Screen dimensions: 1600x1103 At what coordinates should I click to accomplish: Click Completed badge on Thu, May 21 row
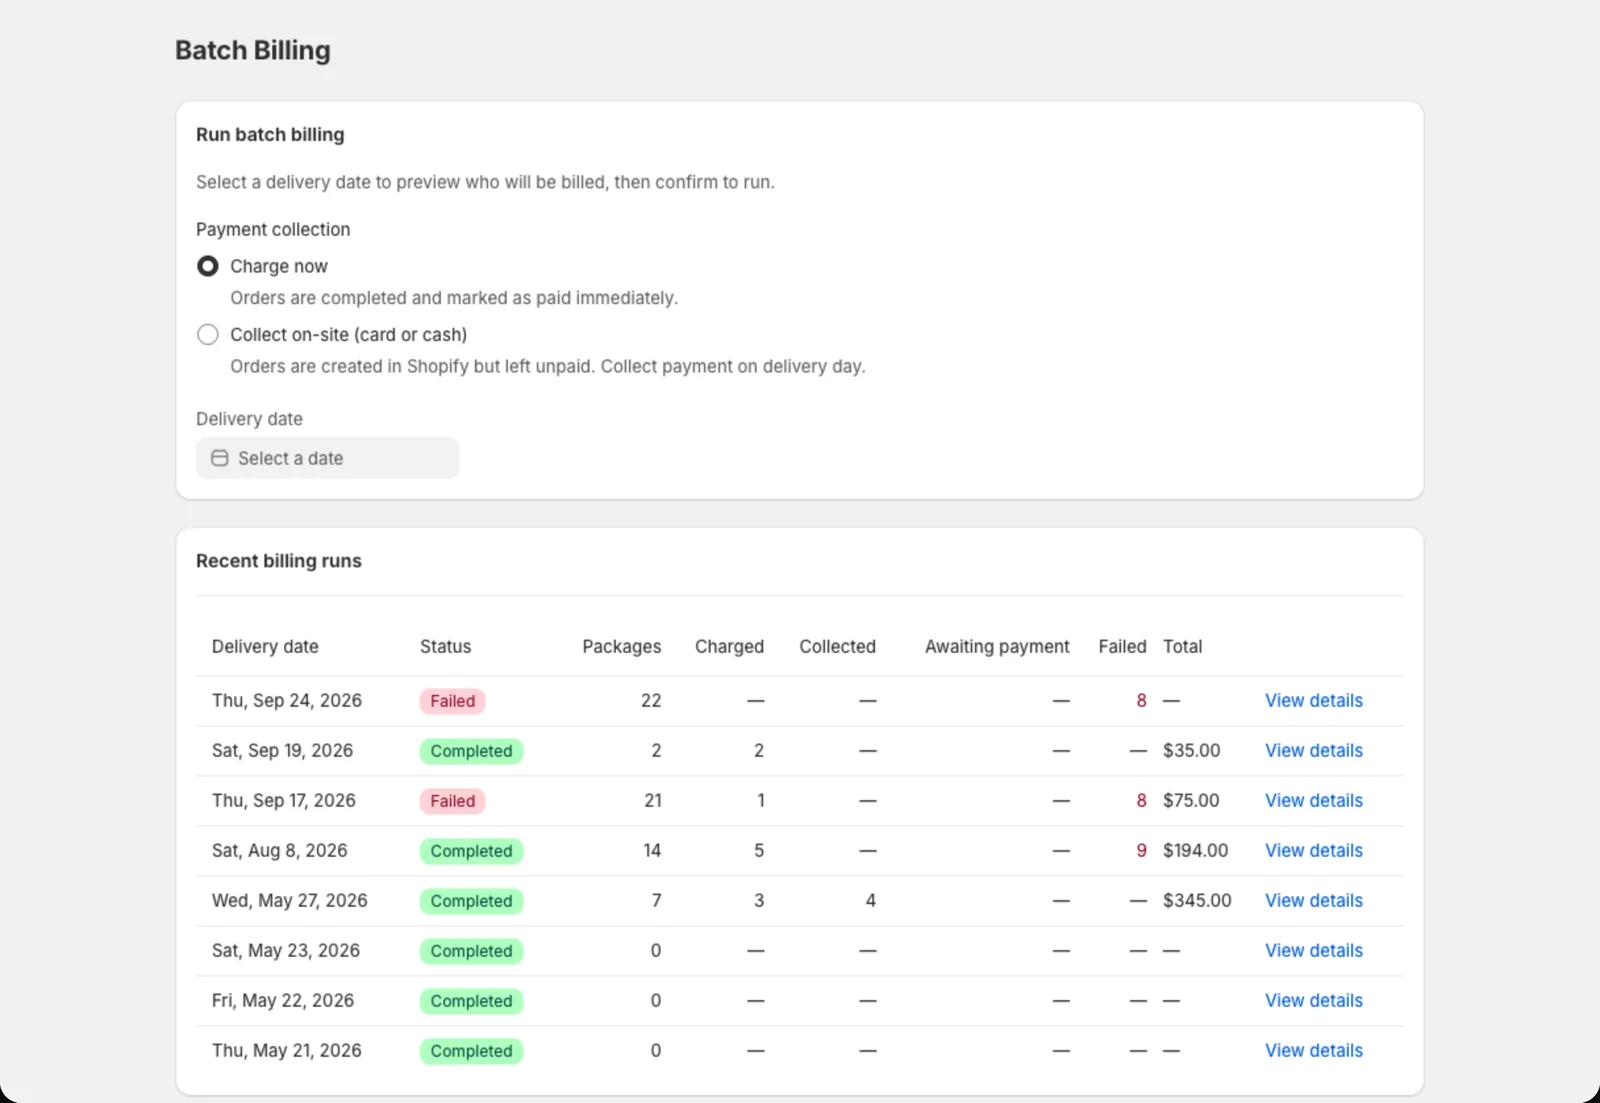click(471, 1051)
